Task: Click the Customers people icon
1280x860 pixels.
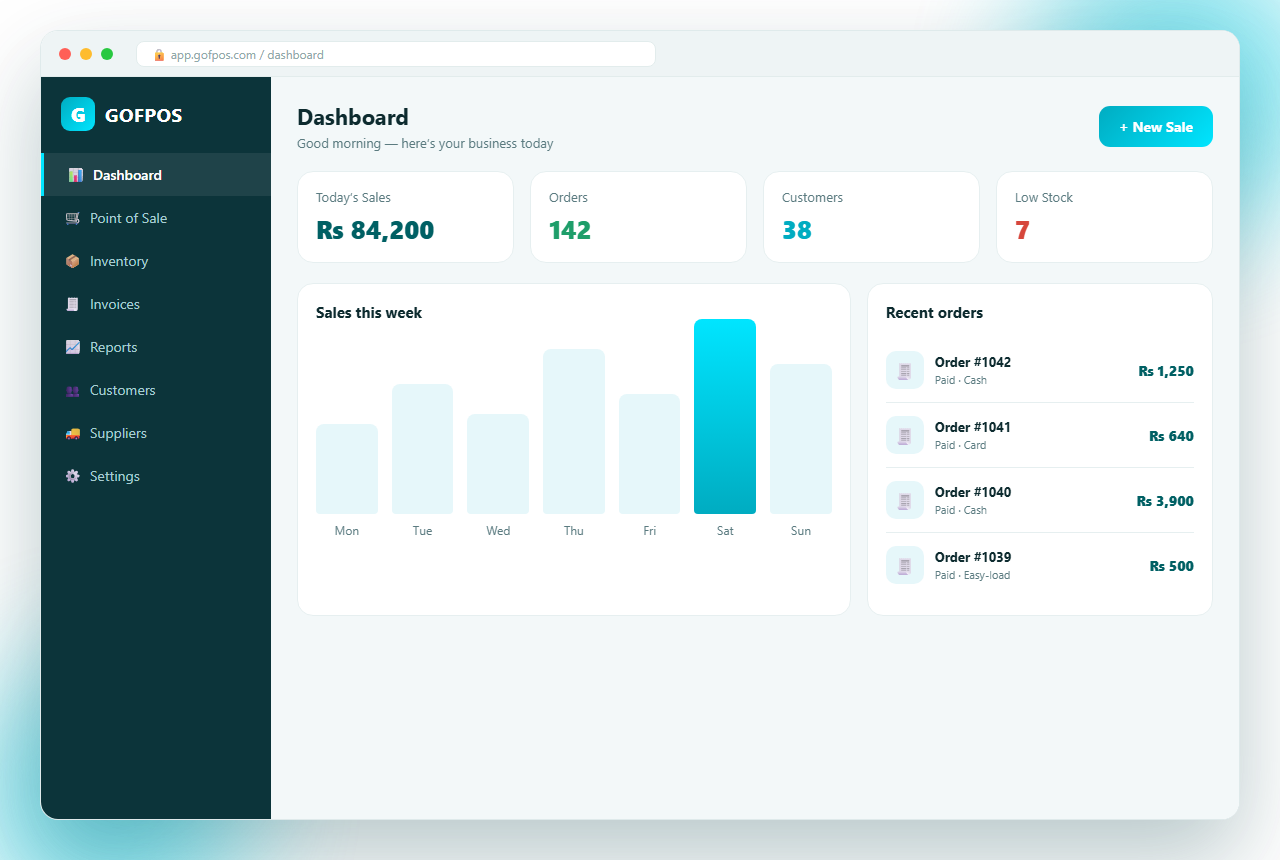Action: [x=73, y=390]
